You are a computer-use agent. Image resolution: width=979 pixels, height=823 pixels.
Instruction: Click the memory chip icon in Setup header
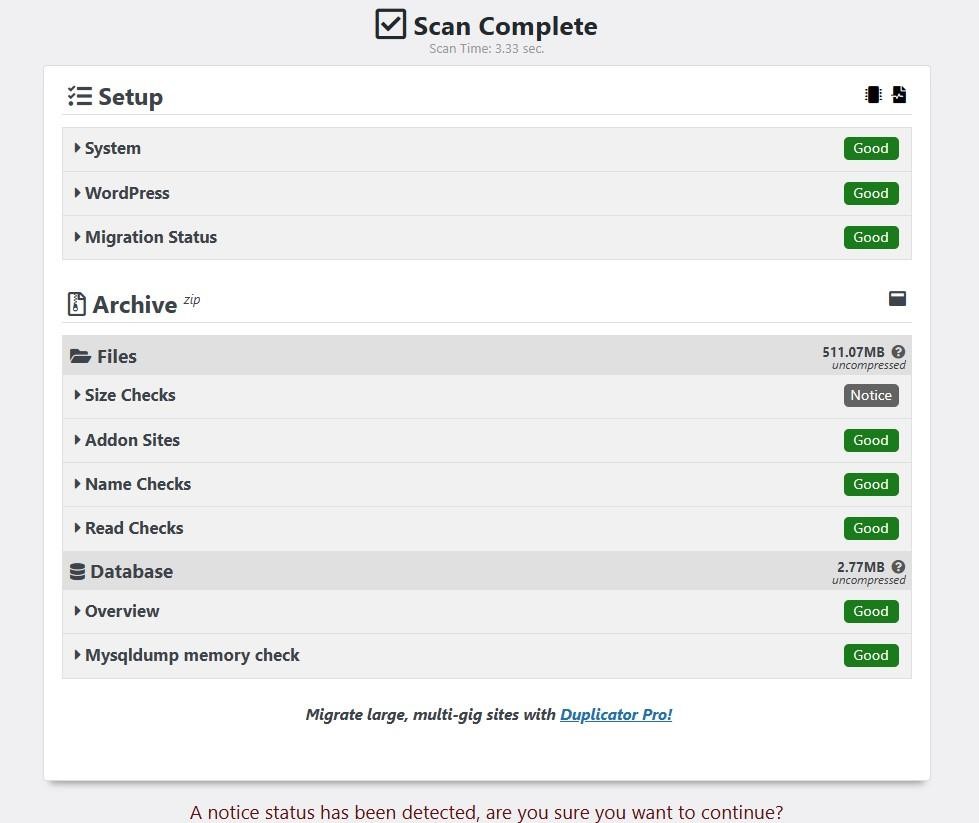click(873, 95)
